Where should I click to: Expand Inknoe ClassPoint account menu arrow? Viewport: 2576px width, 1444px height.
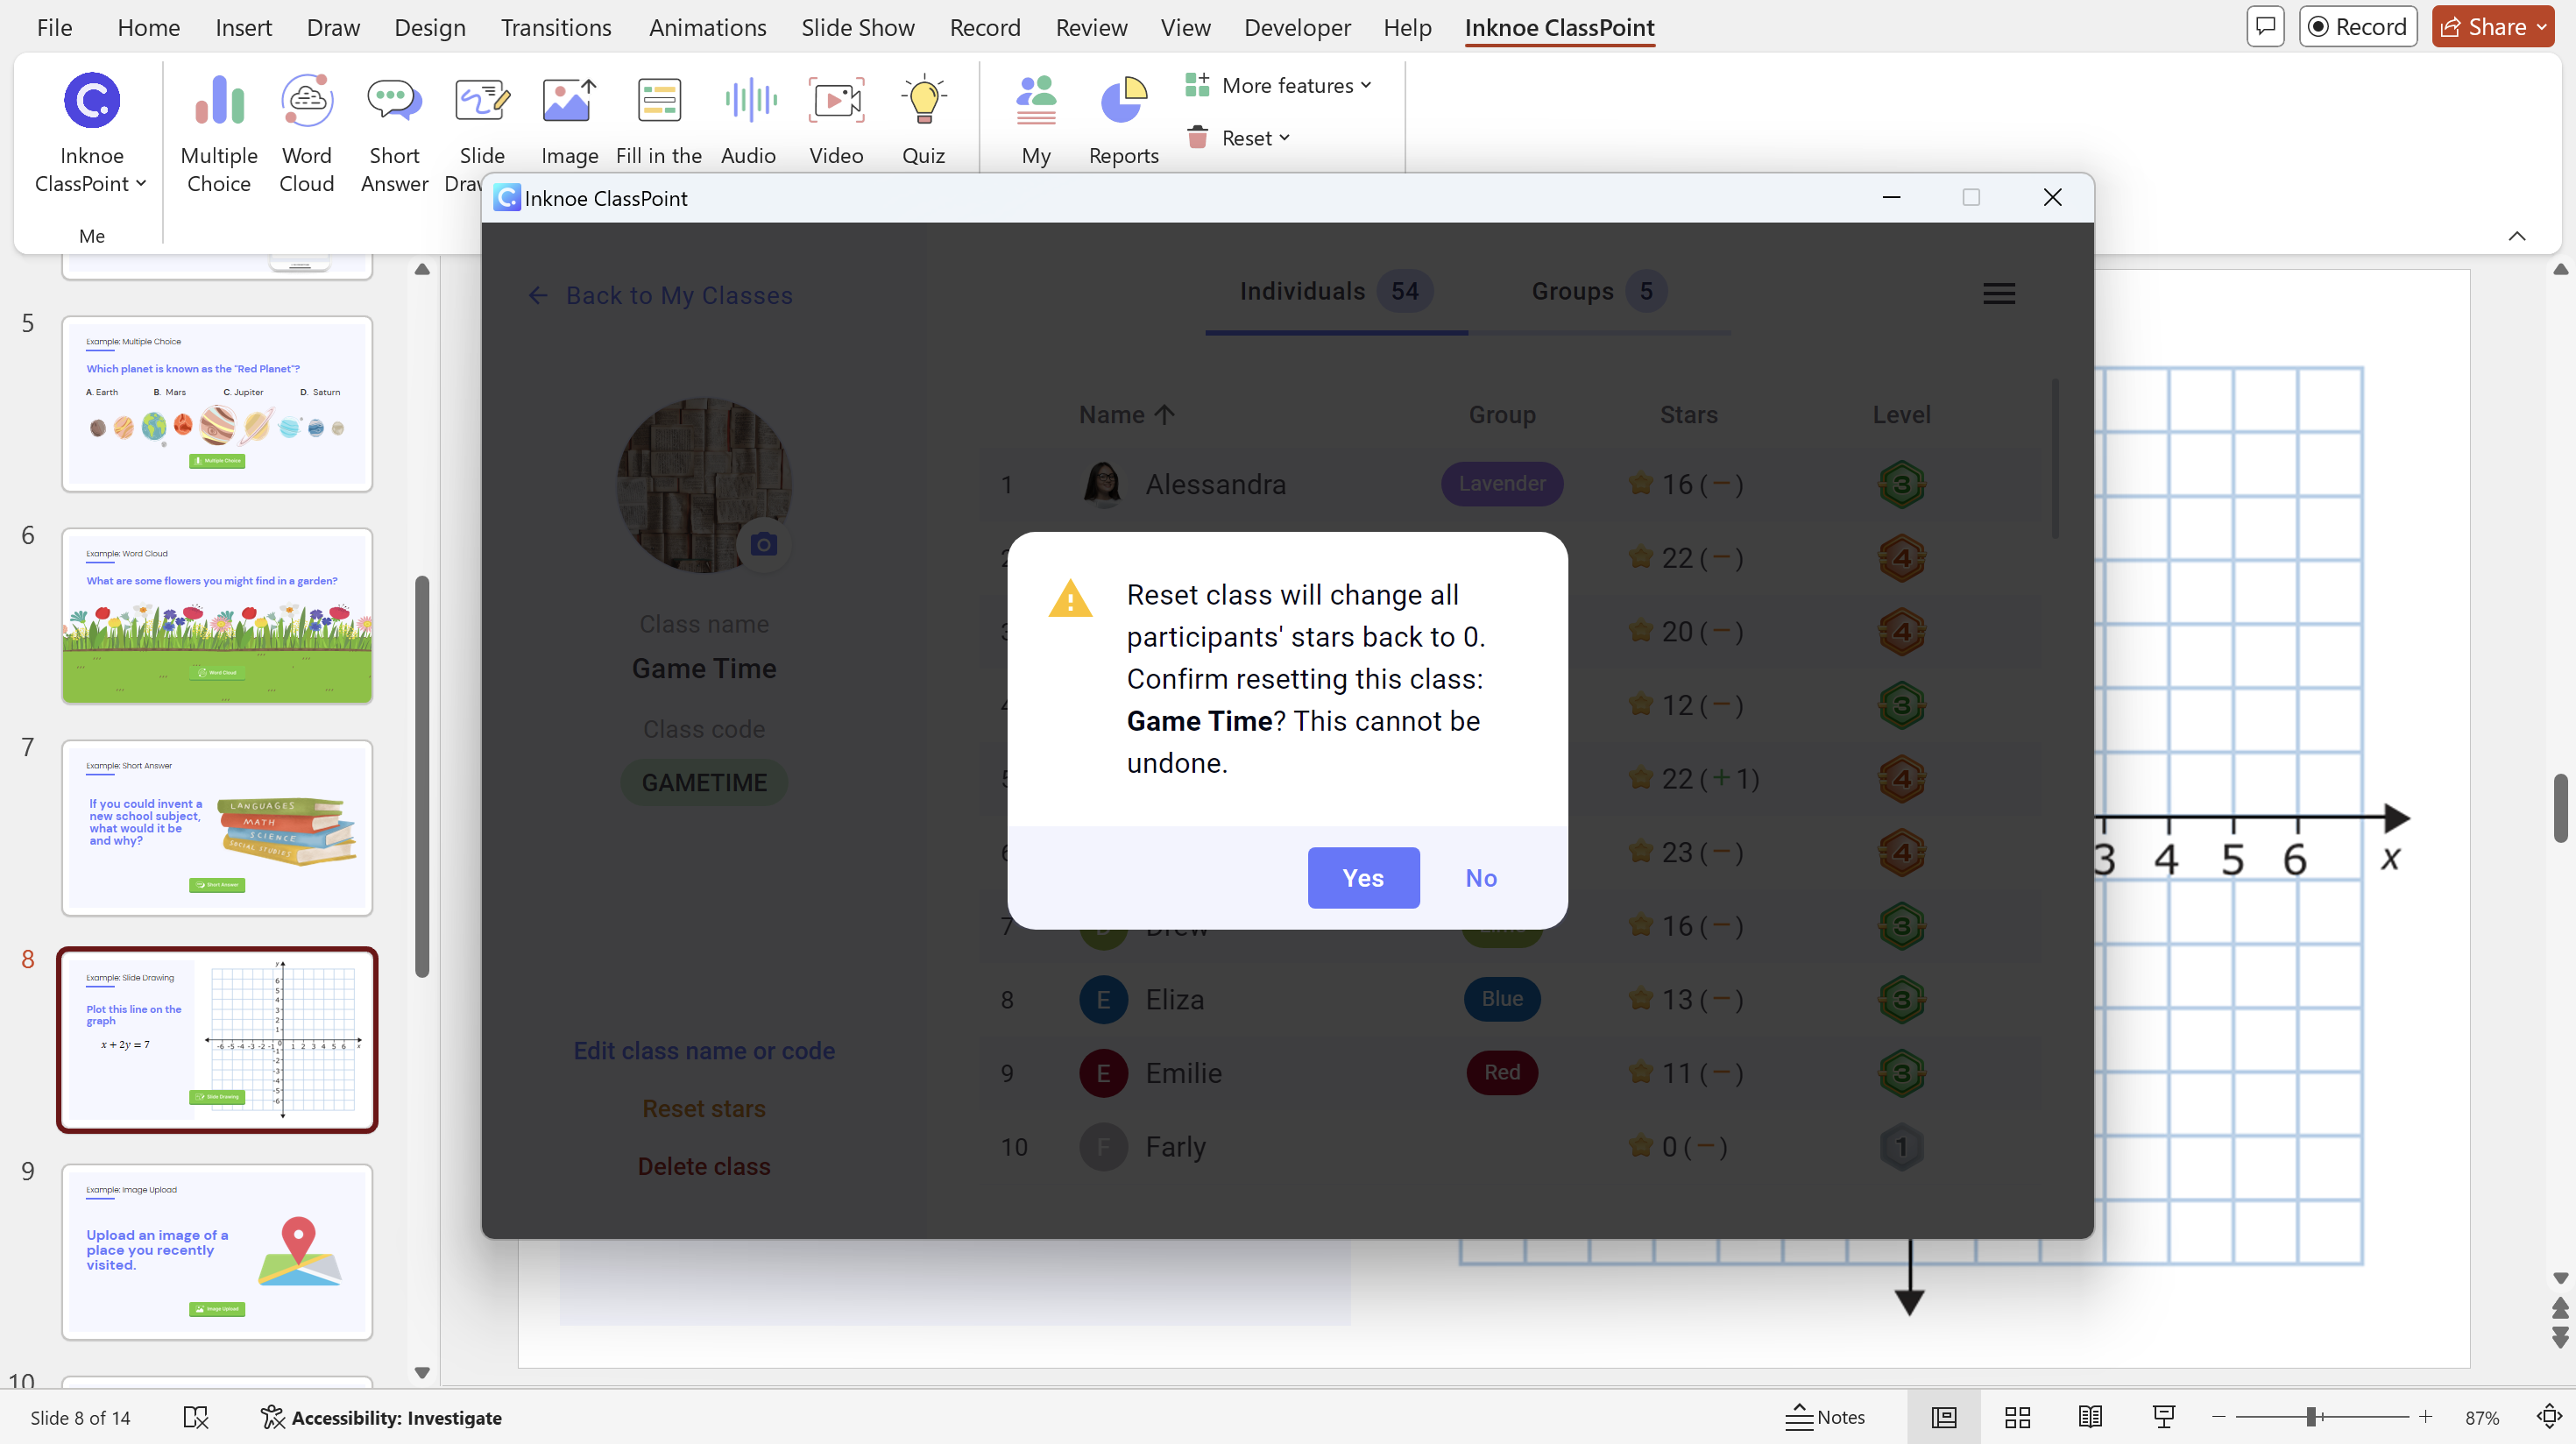pyautogui.click(x=141, y=183)
